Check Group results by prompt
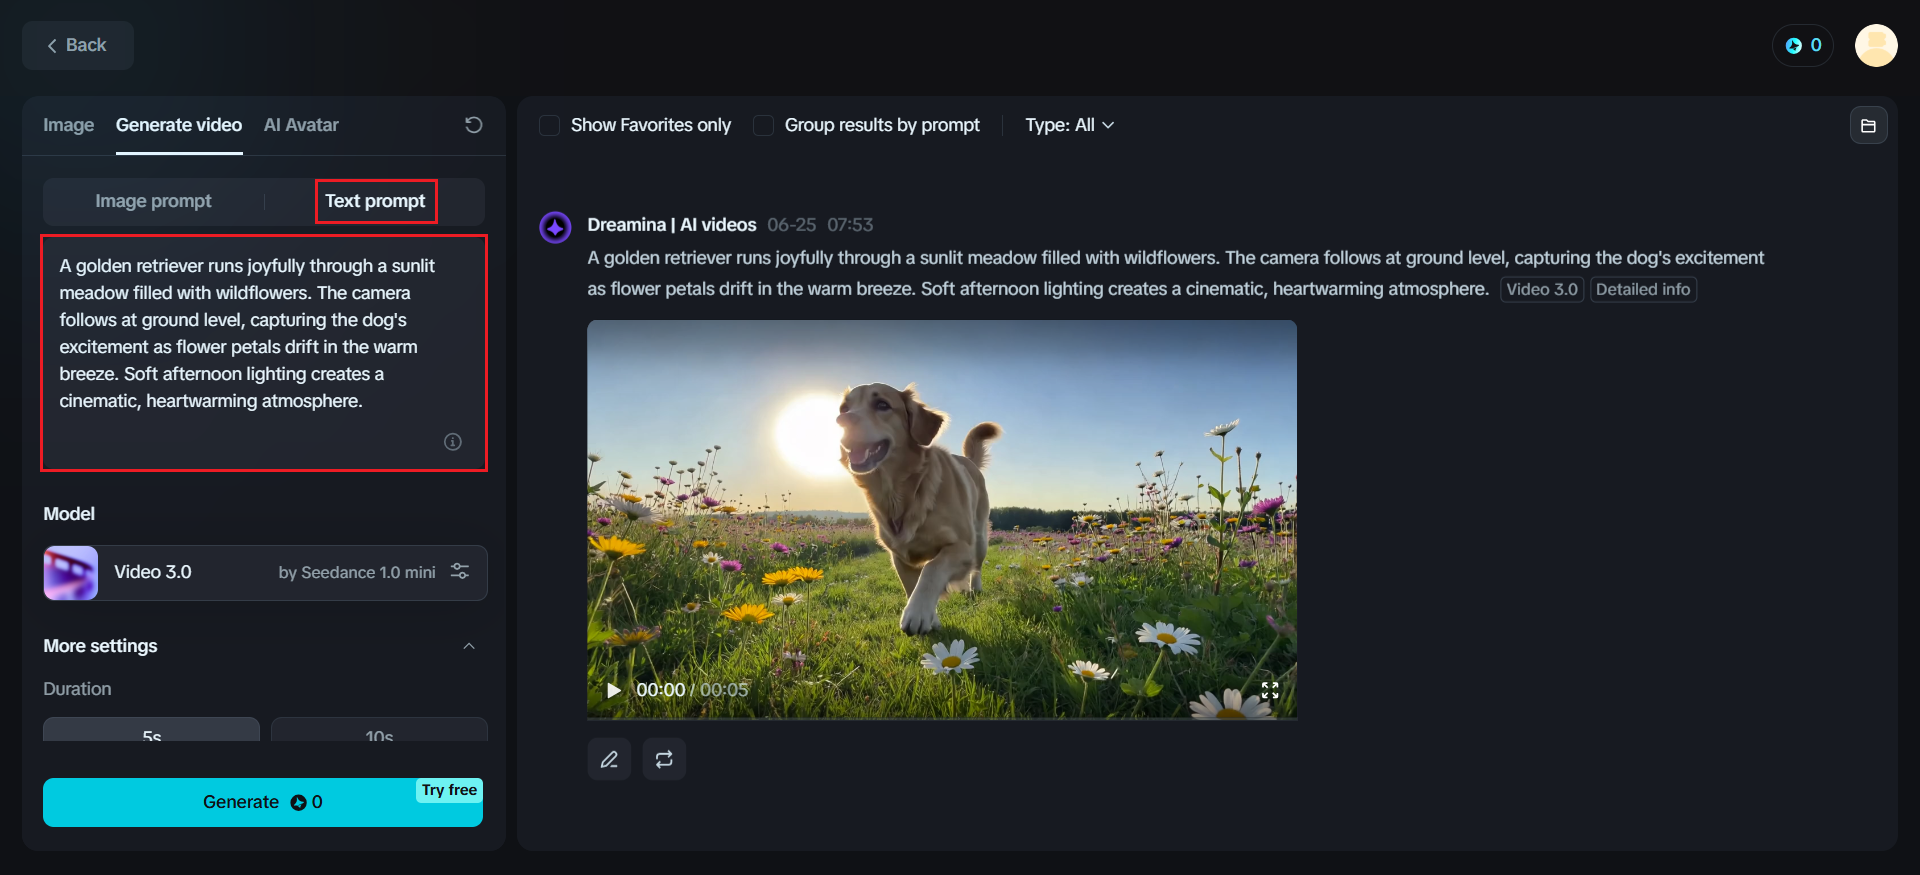1920x875 pixels. [x=763, y=126]
